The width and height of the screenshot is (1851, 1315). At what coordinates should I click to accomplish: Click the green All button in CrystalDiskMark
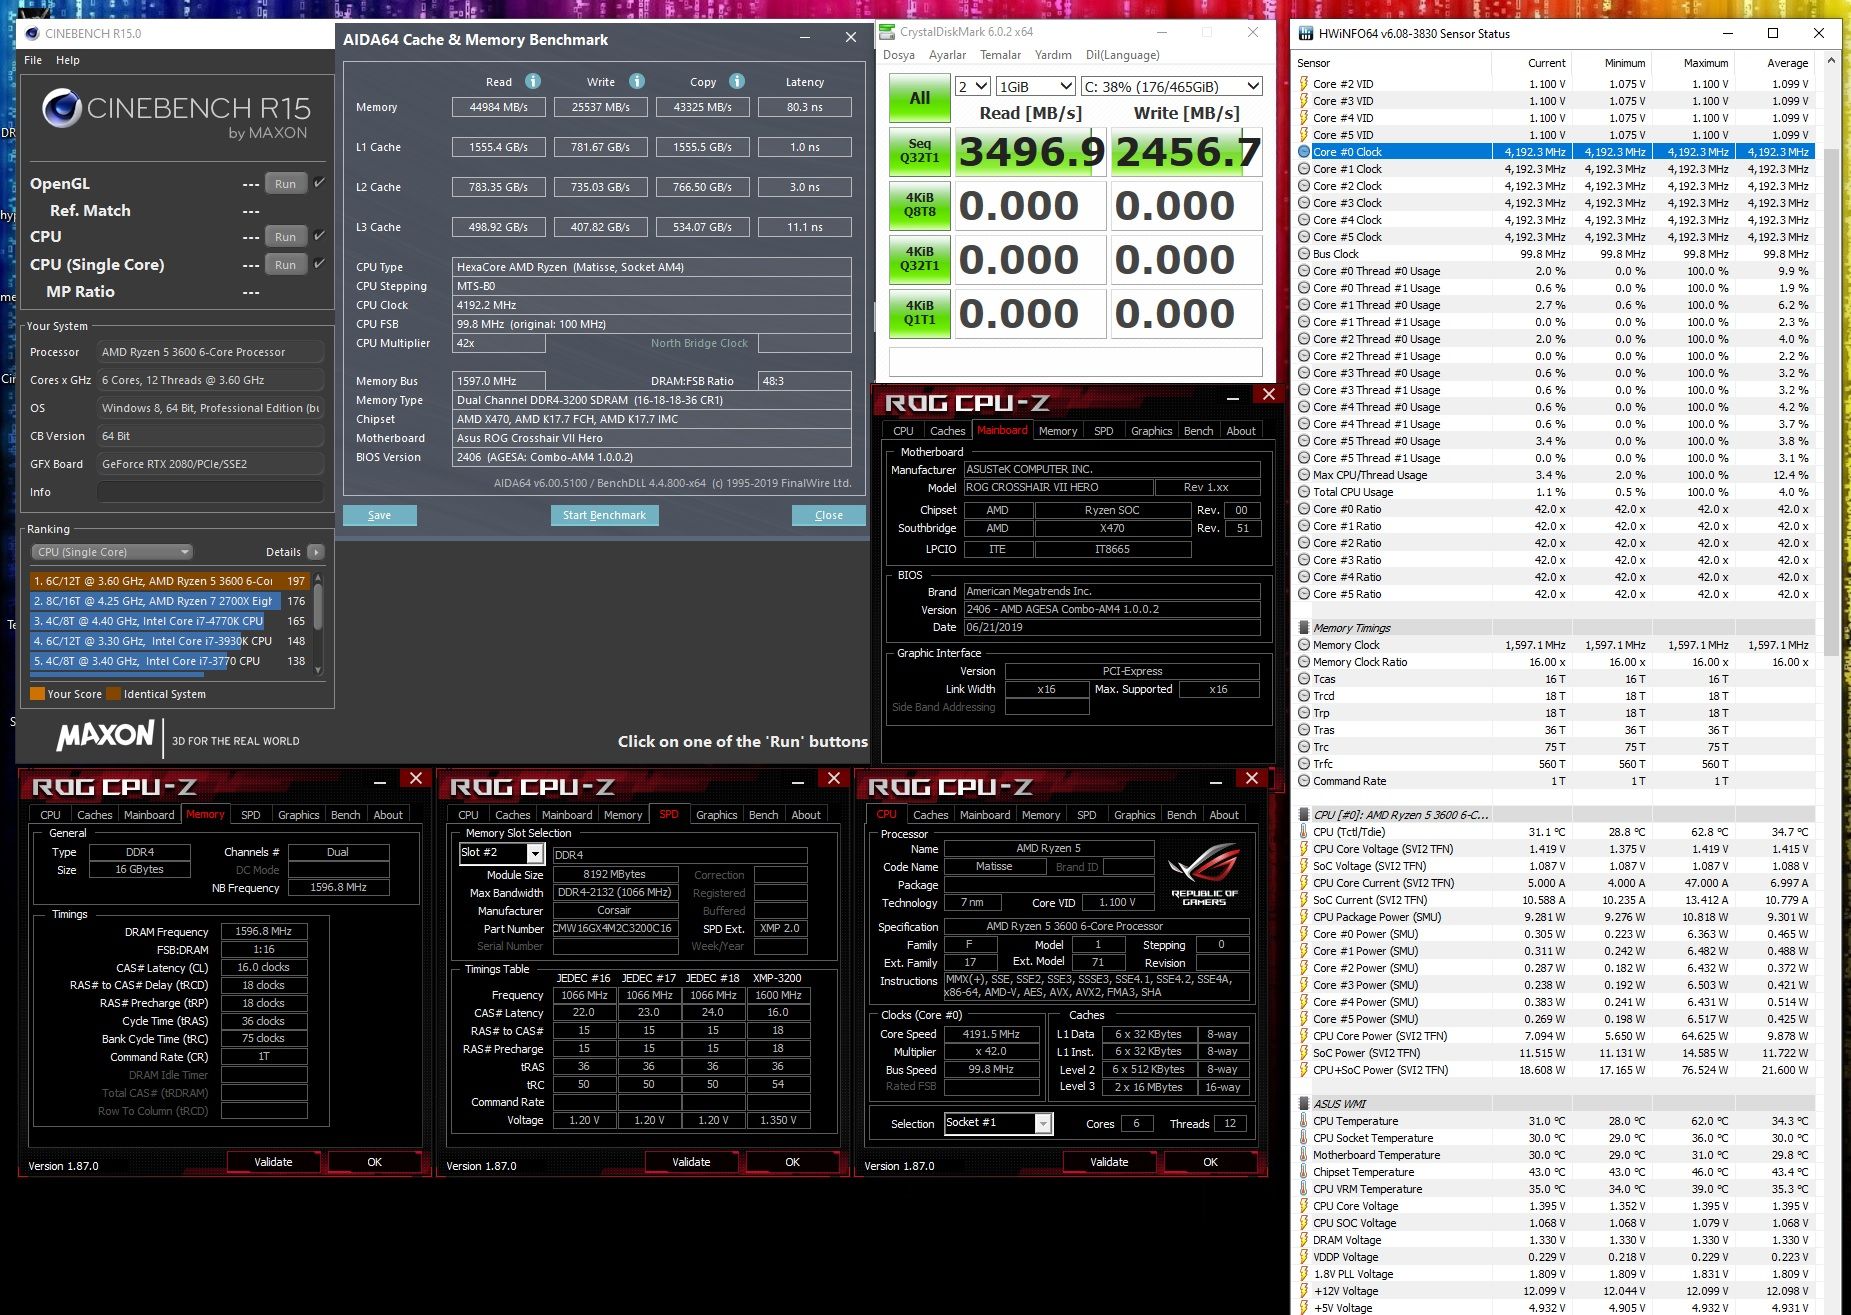[920, 98]
